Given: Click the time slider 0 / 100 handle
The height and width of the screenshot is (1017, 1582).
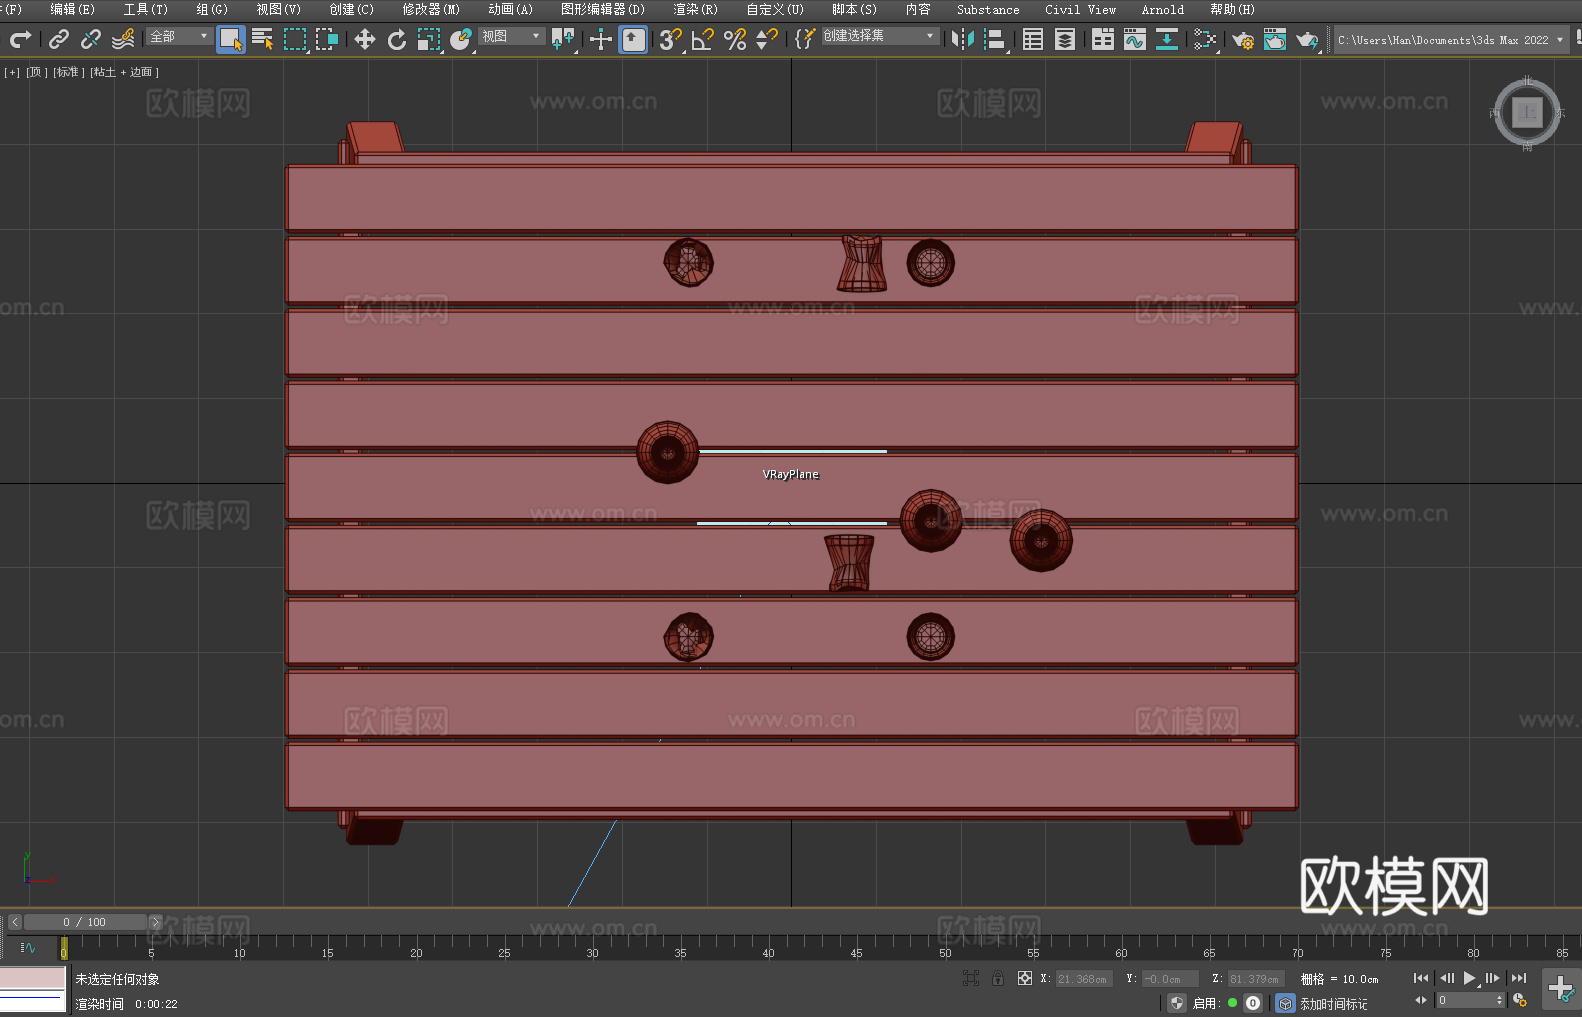Looking at the screenshot, I should [x=84, y=922].
